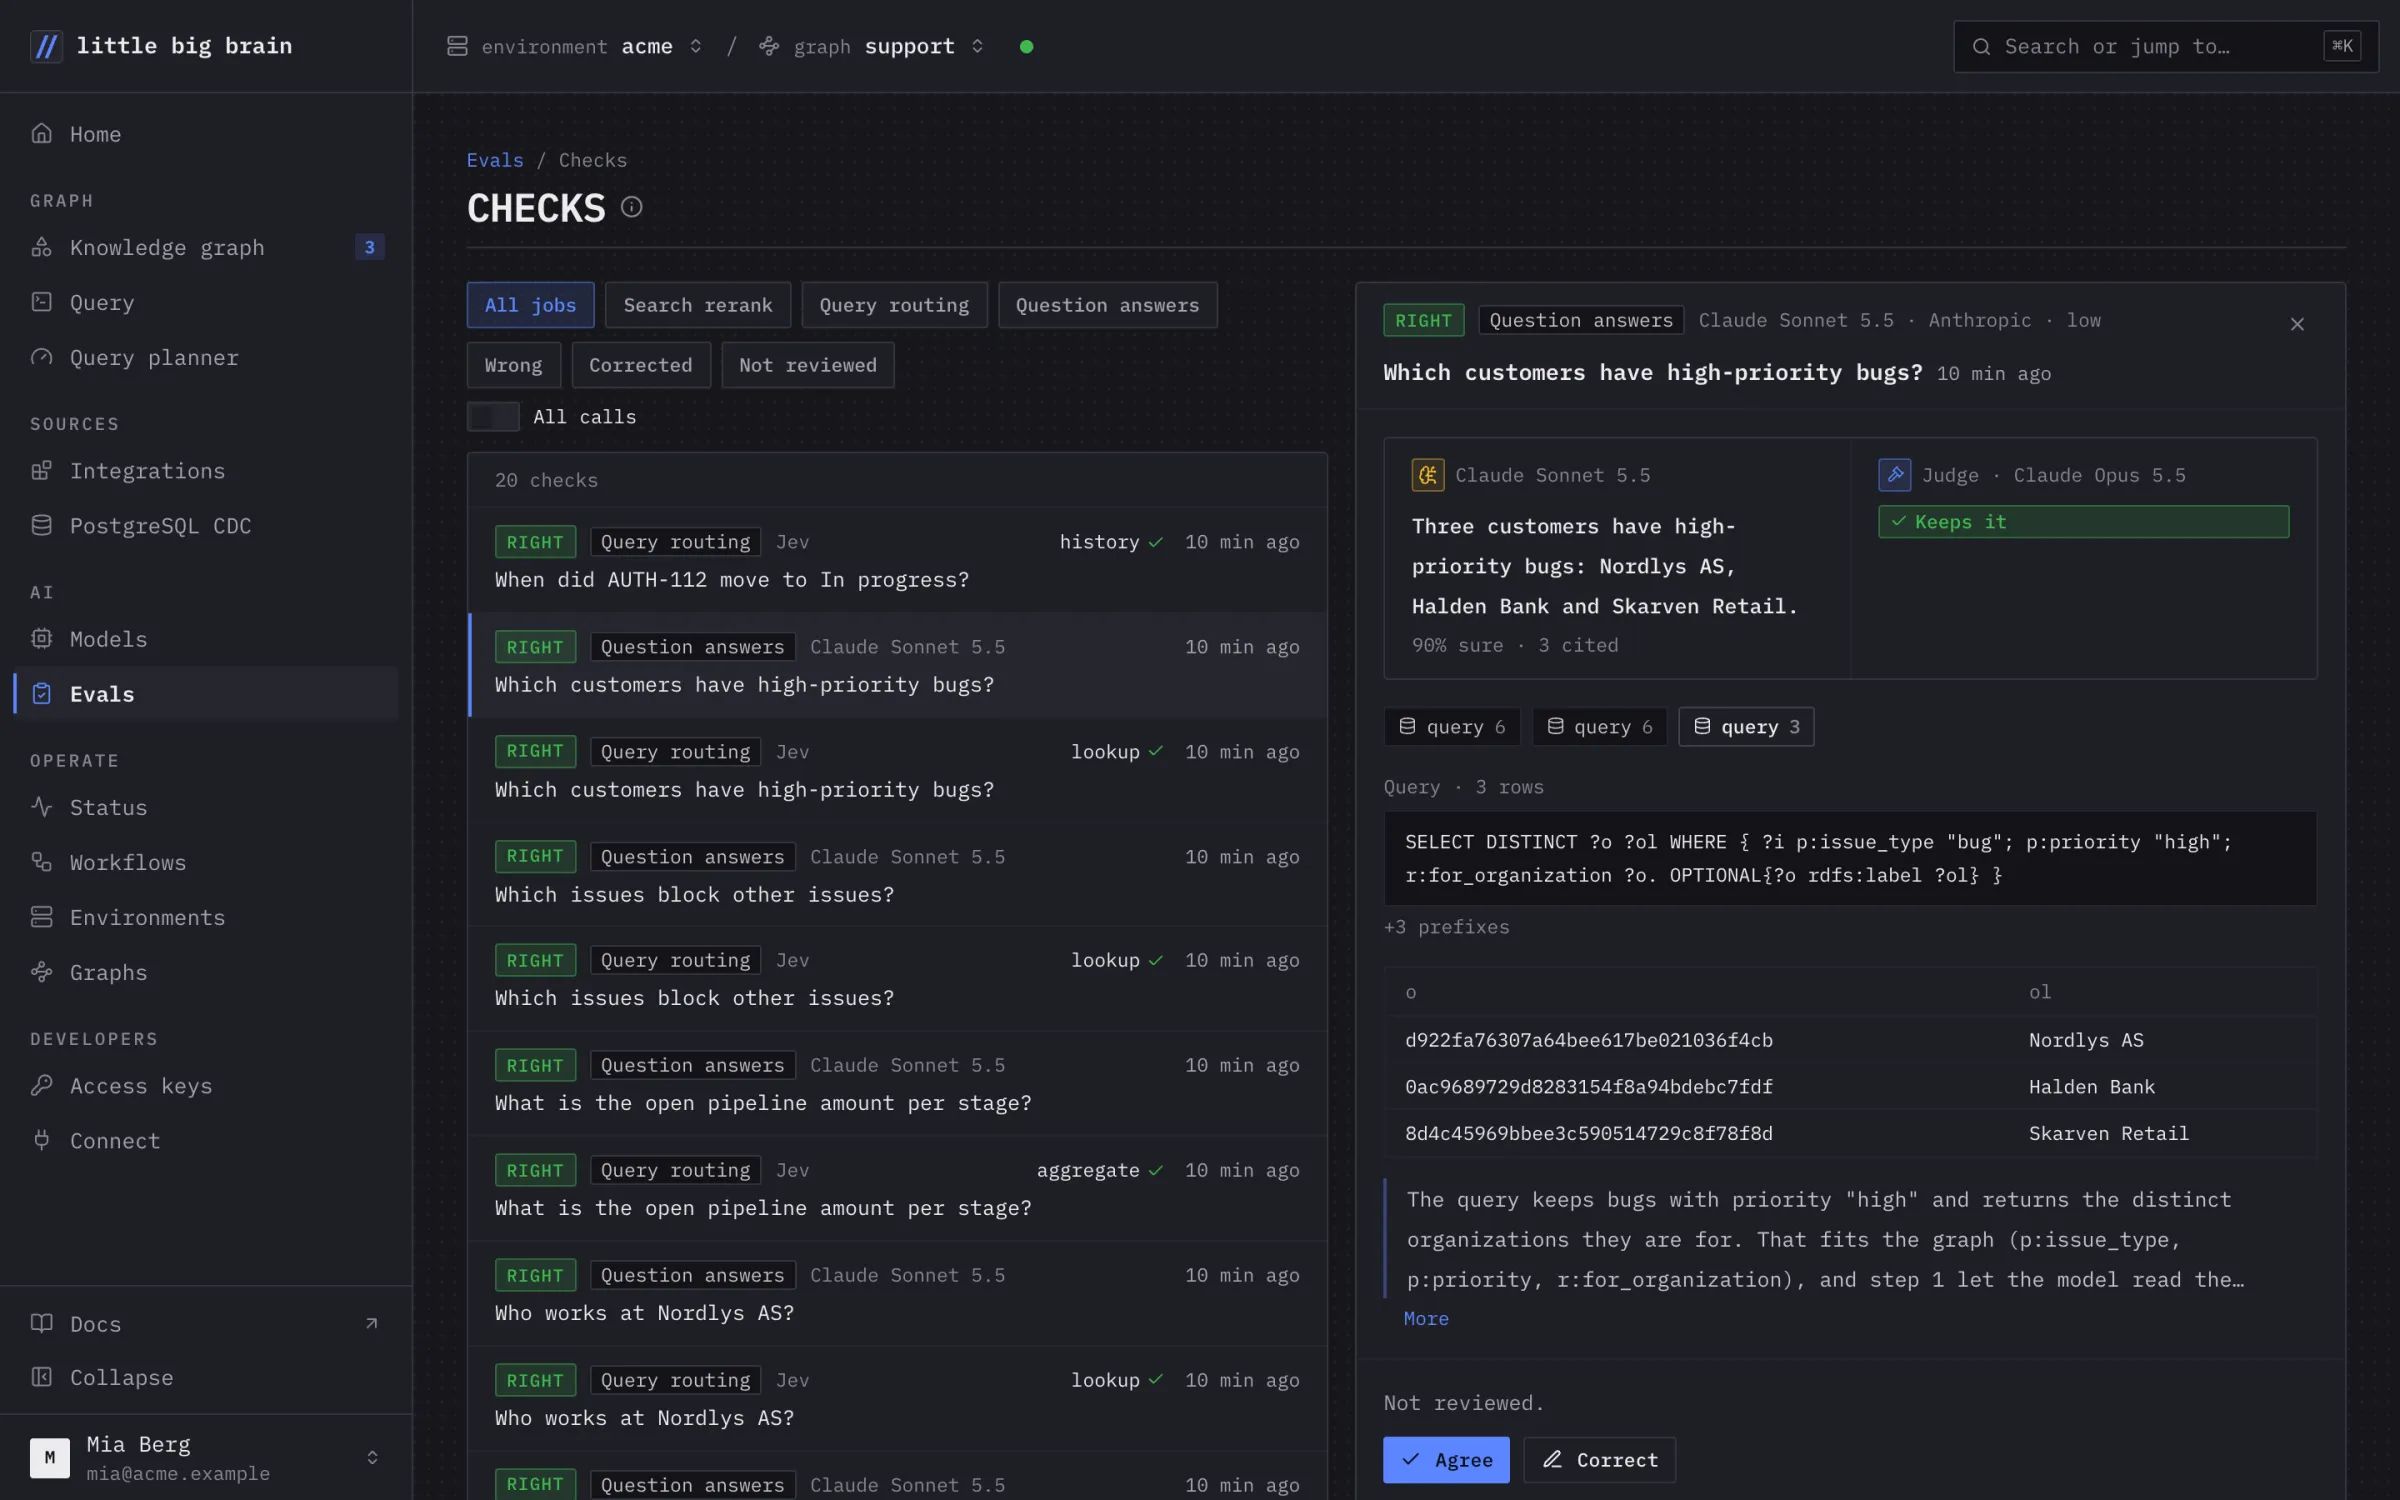Open Environments in the sidebar
The image size is (2400, 1500).
tap(205, 917)
